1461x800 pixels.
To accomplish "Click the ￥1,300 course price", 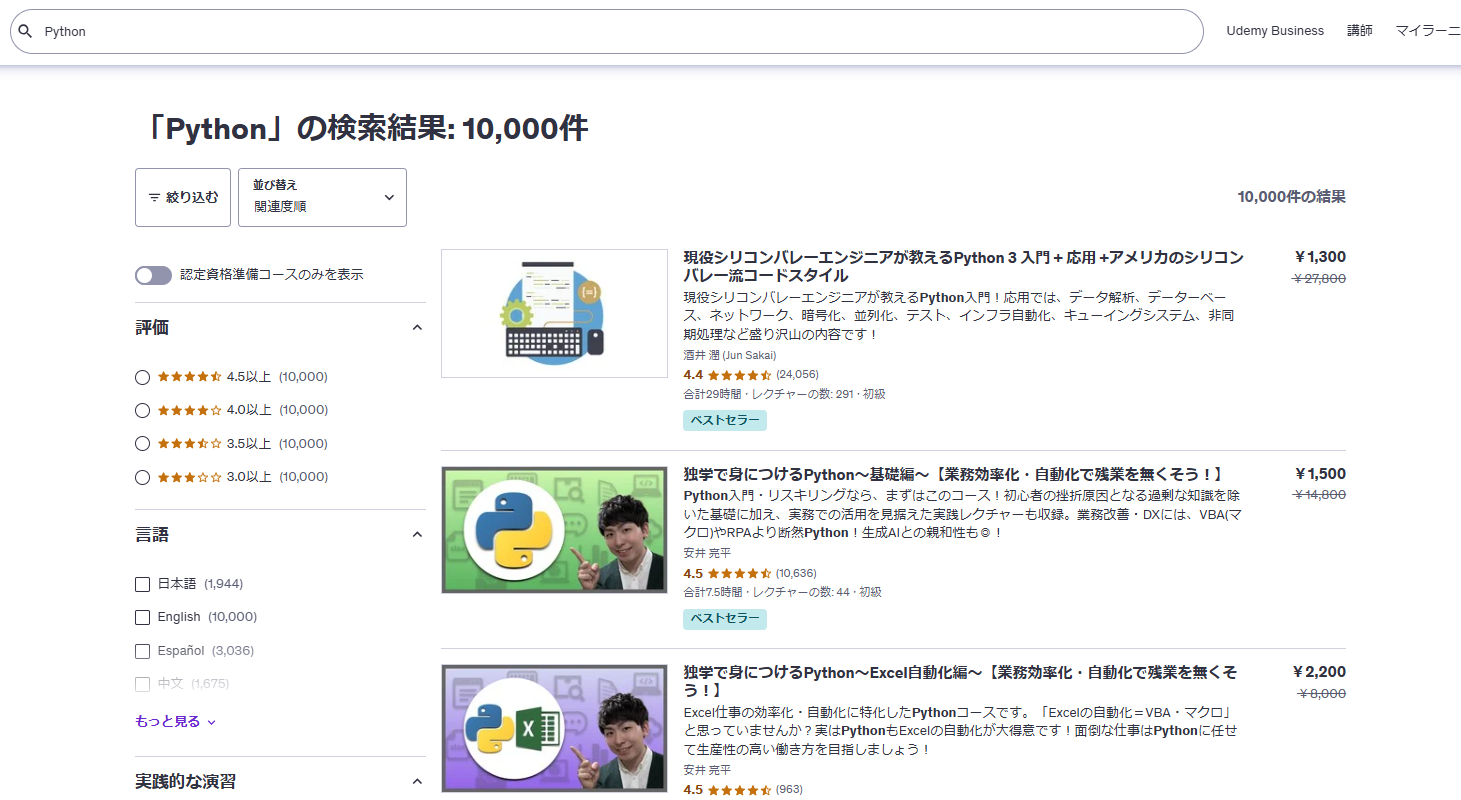I will tap(1320, 257).
